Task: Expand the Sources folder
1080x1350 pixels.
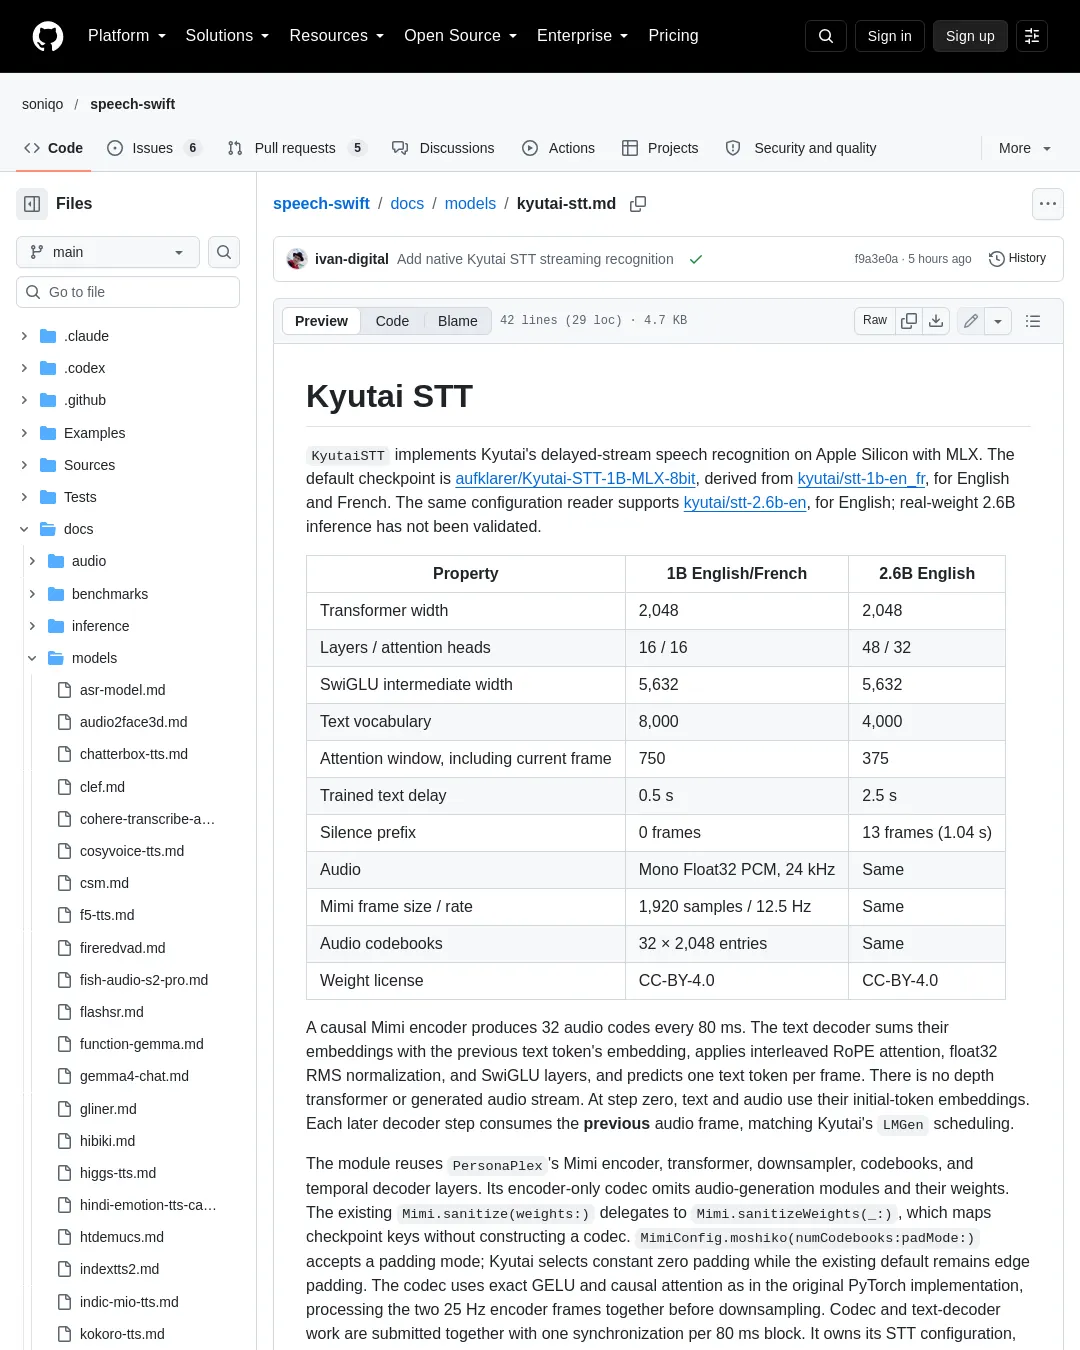Action: (24, 465)
